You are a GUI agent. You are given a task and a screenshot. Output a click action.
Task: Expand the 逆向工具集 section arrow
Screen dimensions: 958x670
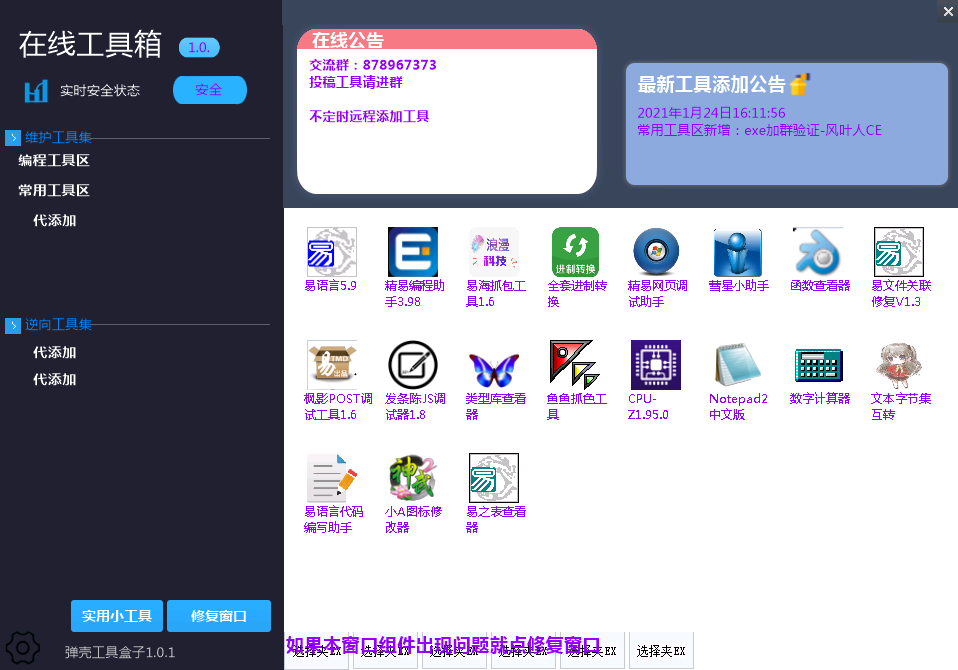tap(13, 326)
